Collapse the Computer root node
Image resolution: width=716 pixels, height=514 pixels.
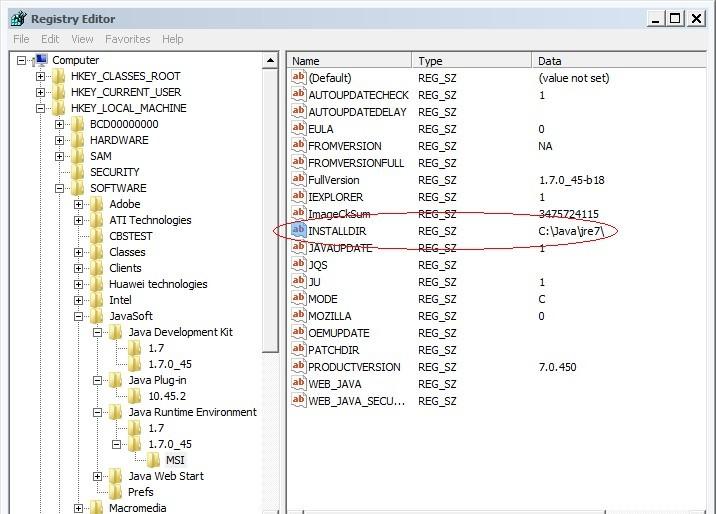tap(21, 60)
